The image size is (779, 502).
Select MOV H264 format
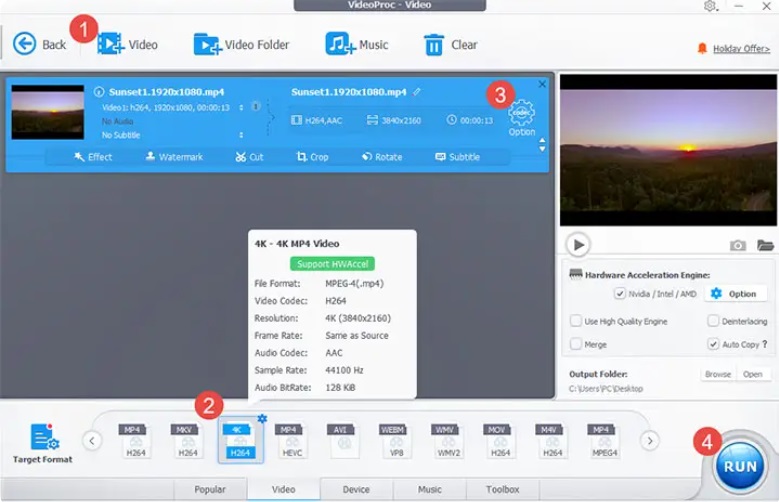[500, 440]
